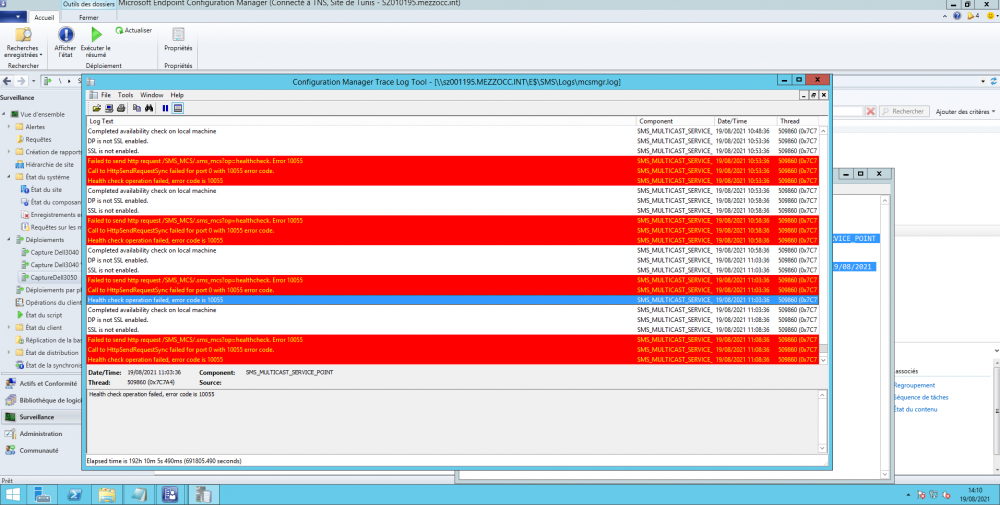Click the Windows Start button

(x=12, y=495)
